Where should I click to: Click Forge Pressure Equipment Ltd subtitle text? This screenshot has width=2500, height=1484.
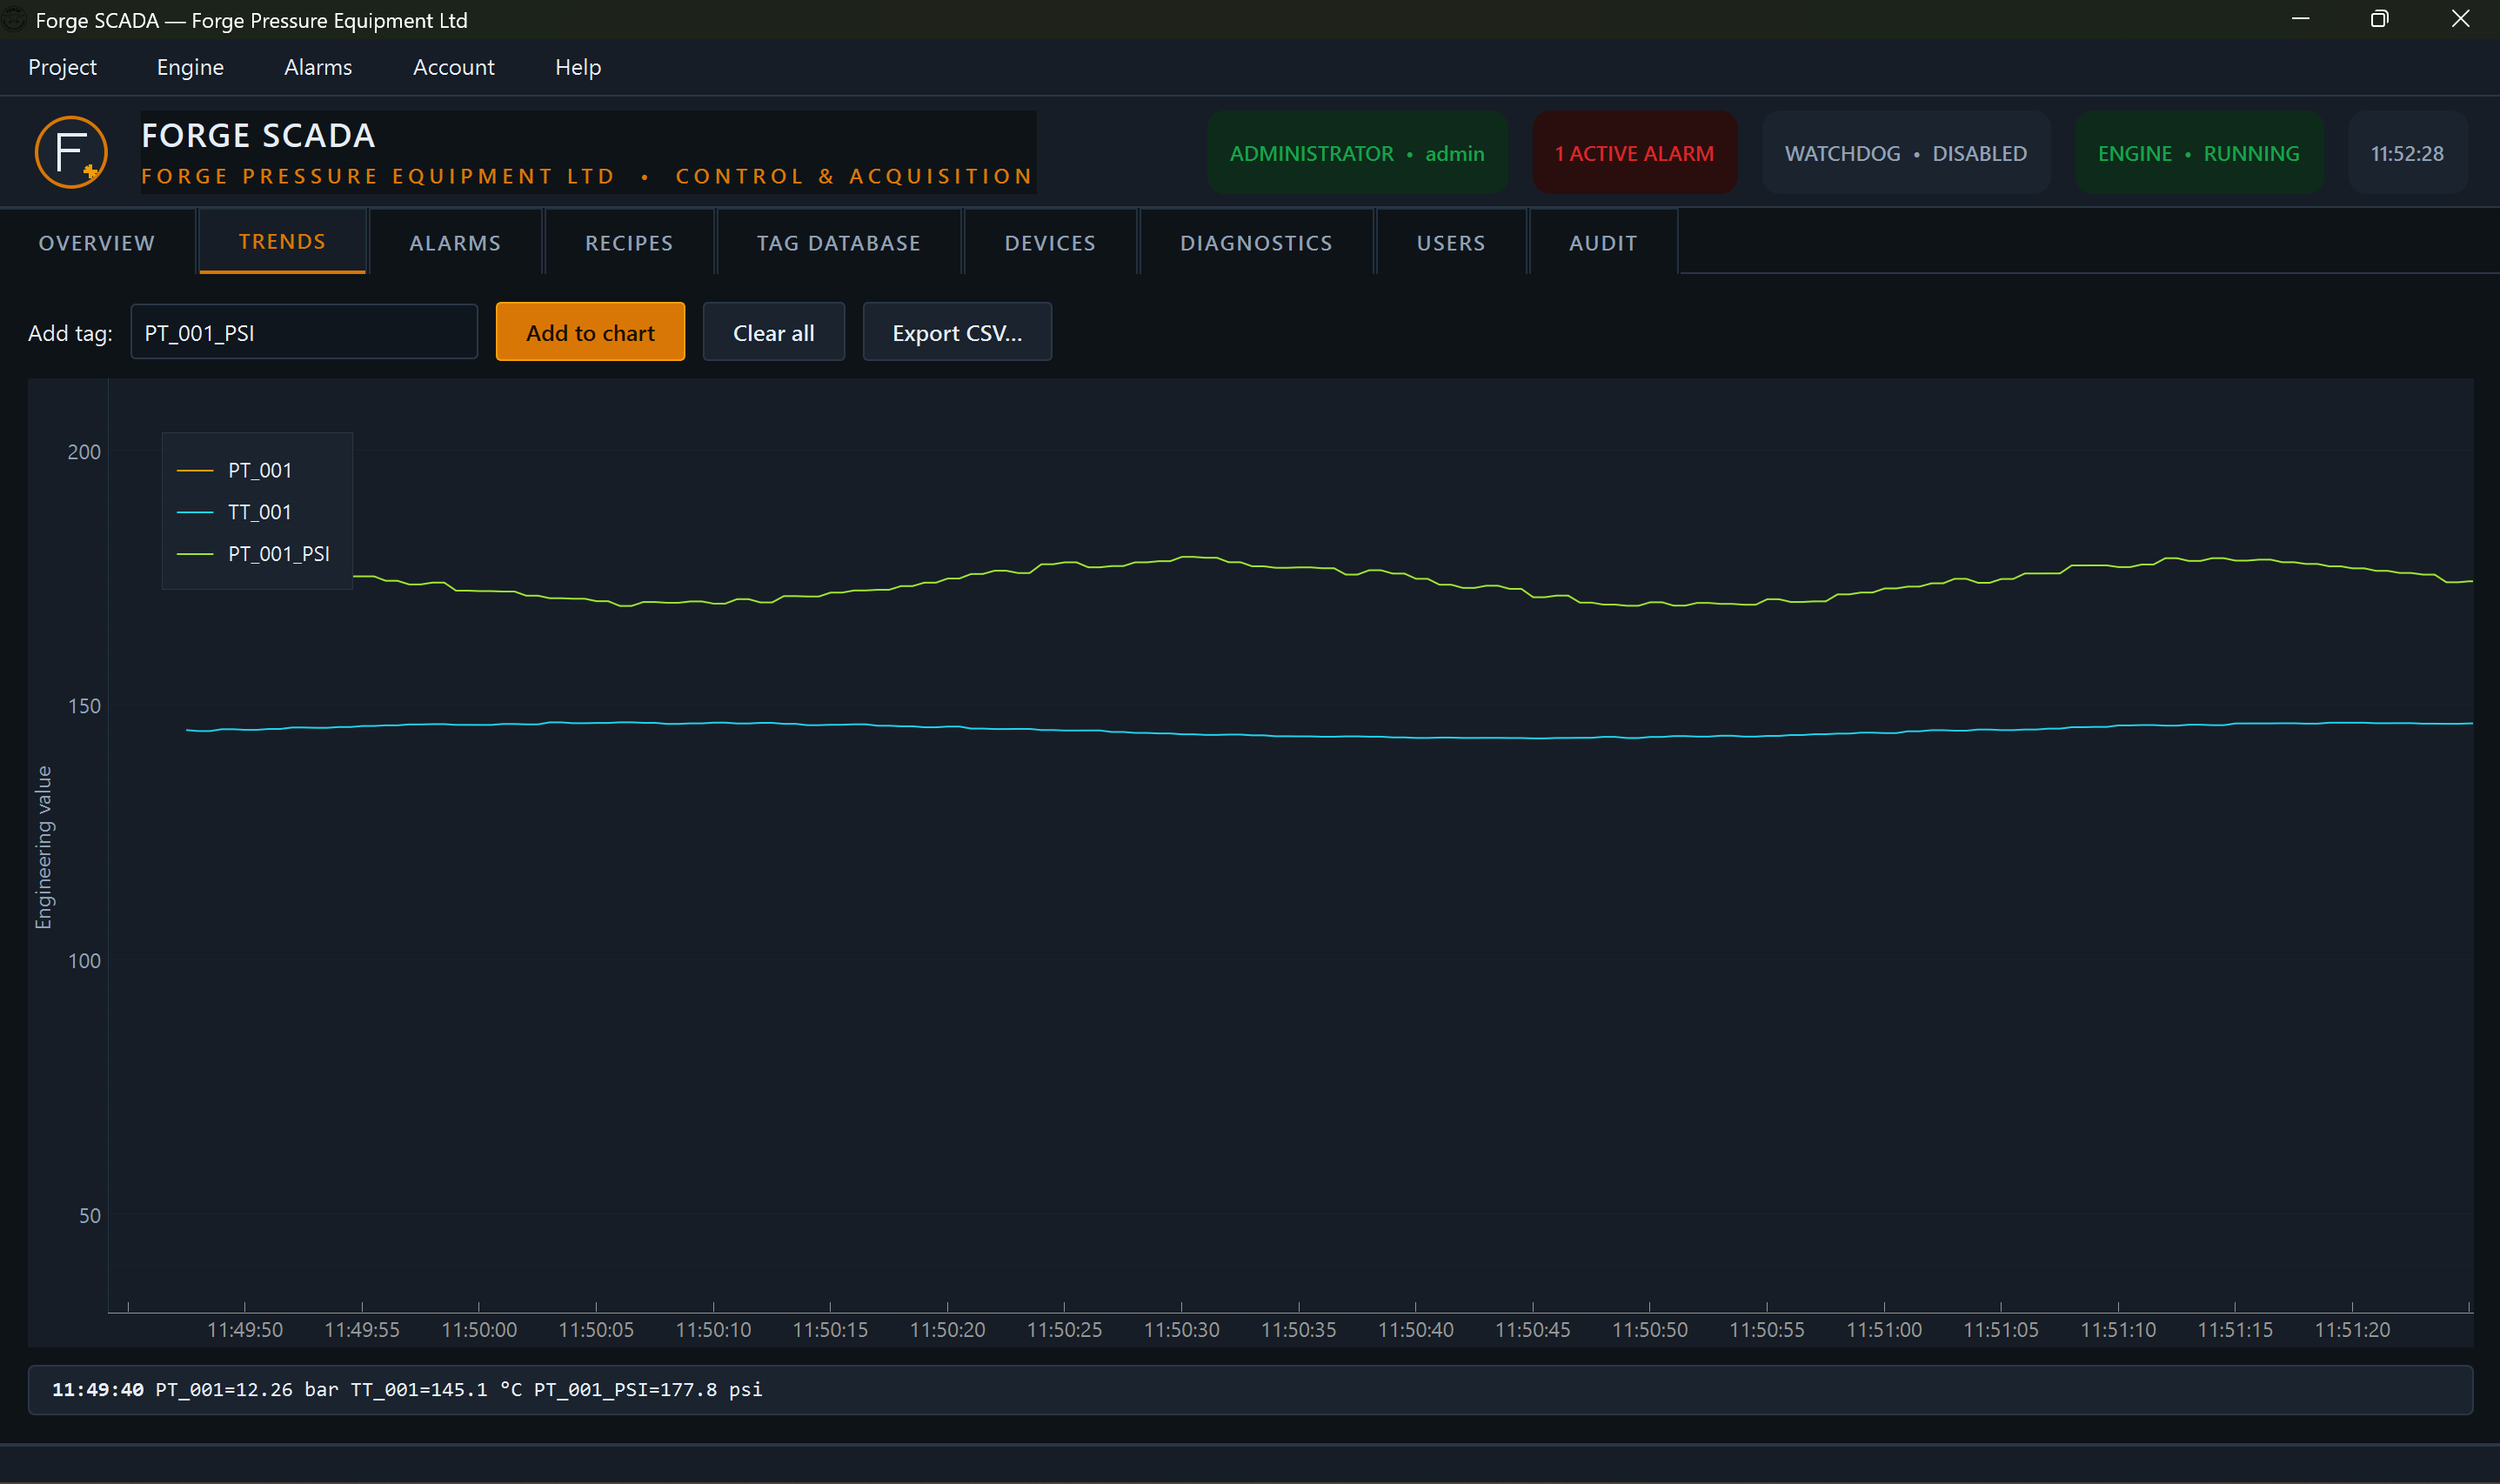(378, 176)
